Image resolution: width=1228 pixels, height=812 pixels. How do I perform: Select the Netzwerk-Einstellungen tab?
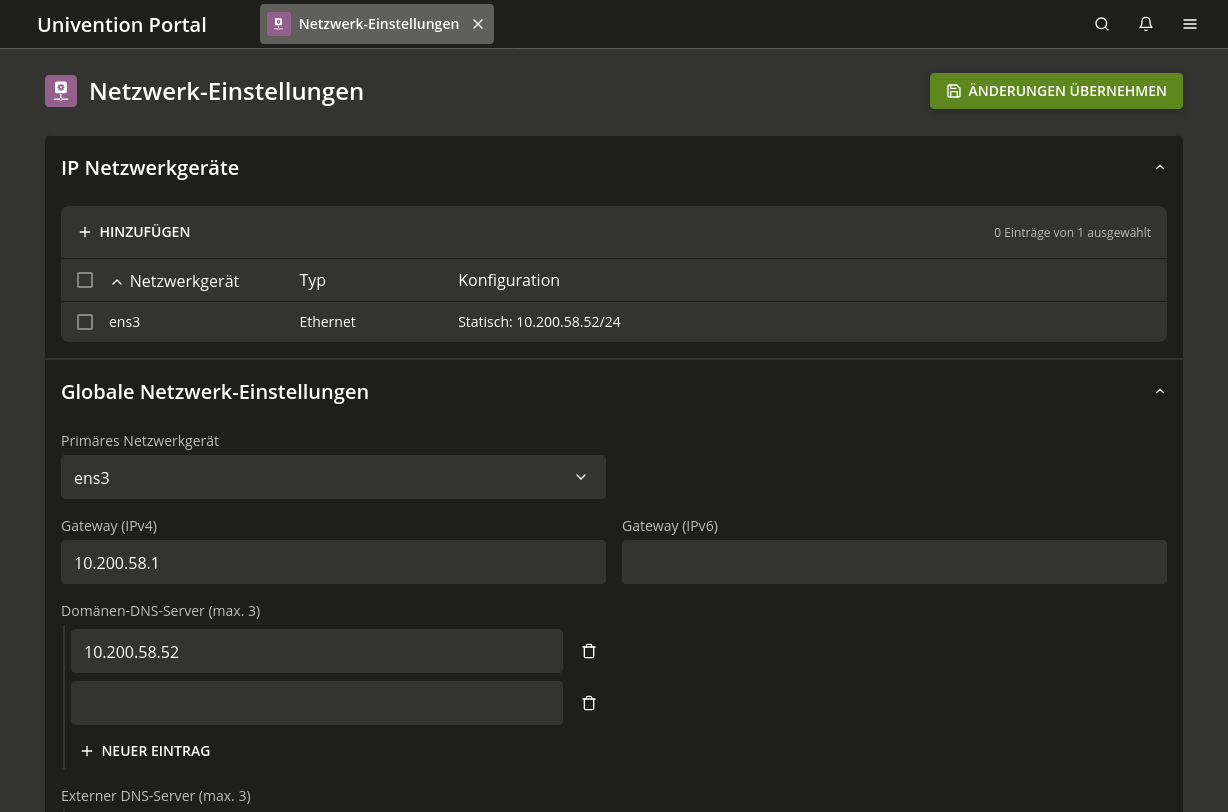pyautogui.click(x=378, y=23)
